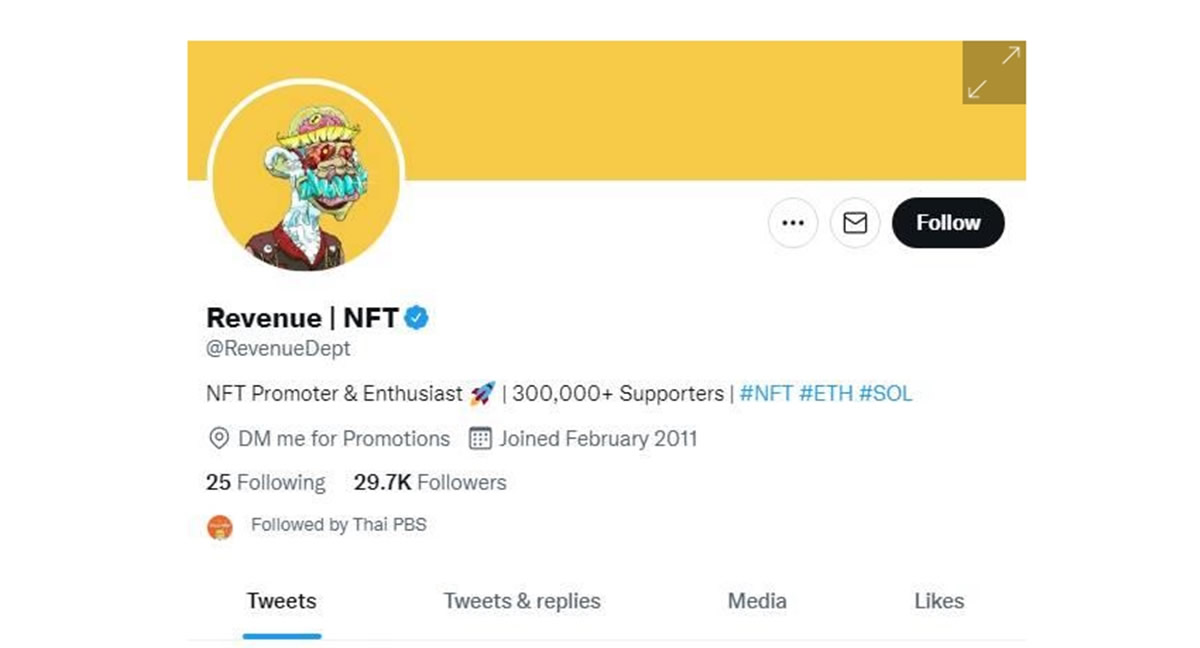The width and height of the screenshot is (1200, 648).
Task: View the 25 Following list
Action: pyautogui.click(x=266, y=483)
